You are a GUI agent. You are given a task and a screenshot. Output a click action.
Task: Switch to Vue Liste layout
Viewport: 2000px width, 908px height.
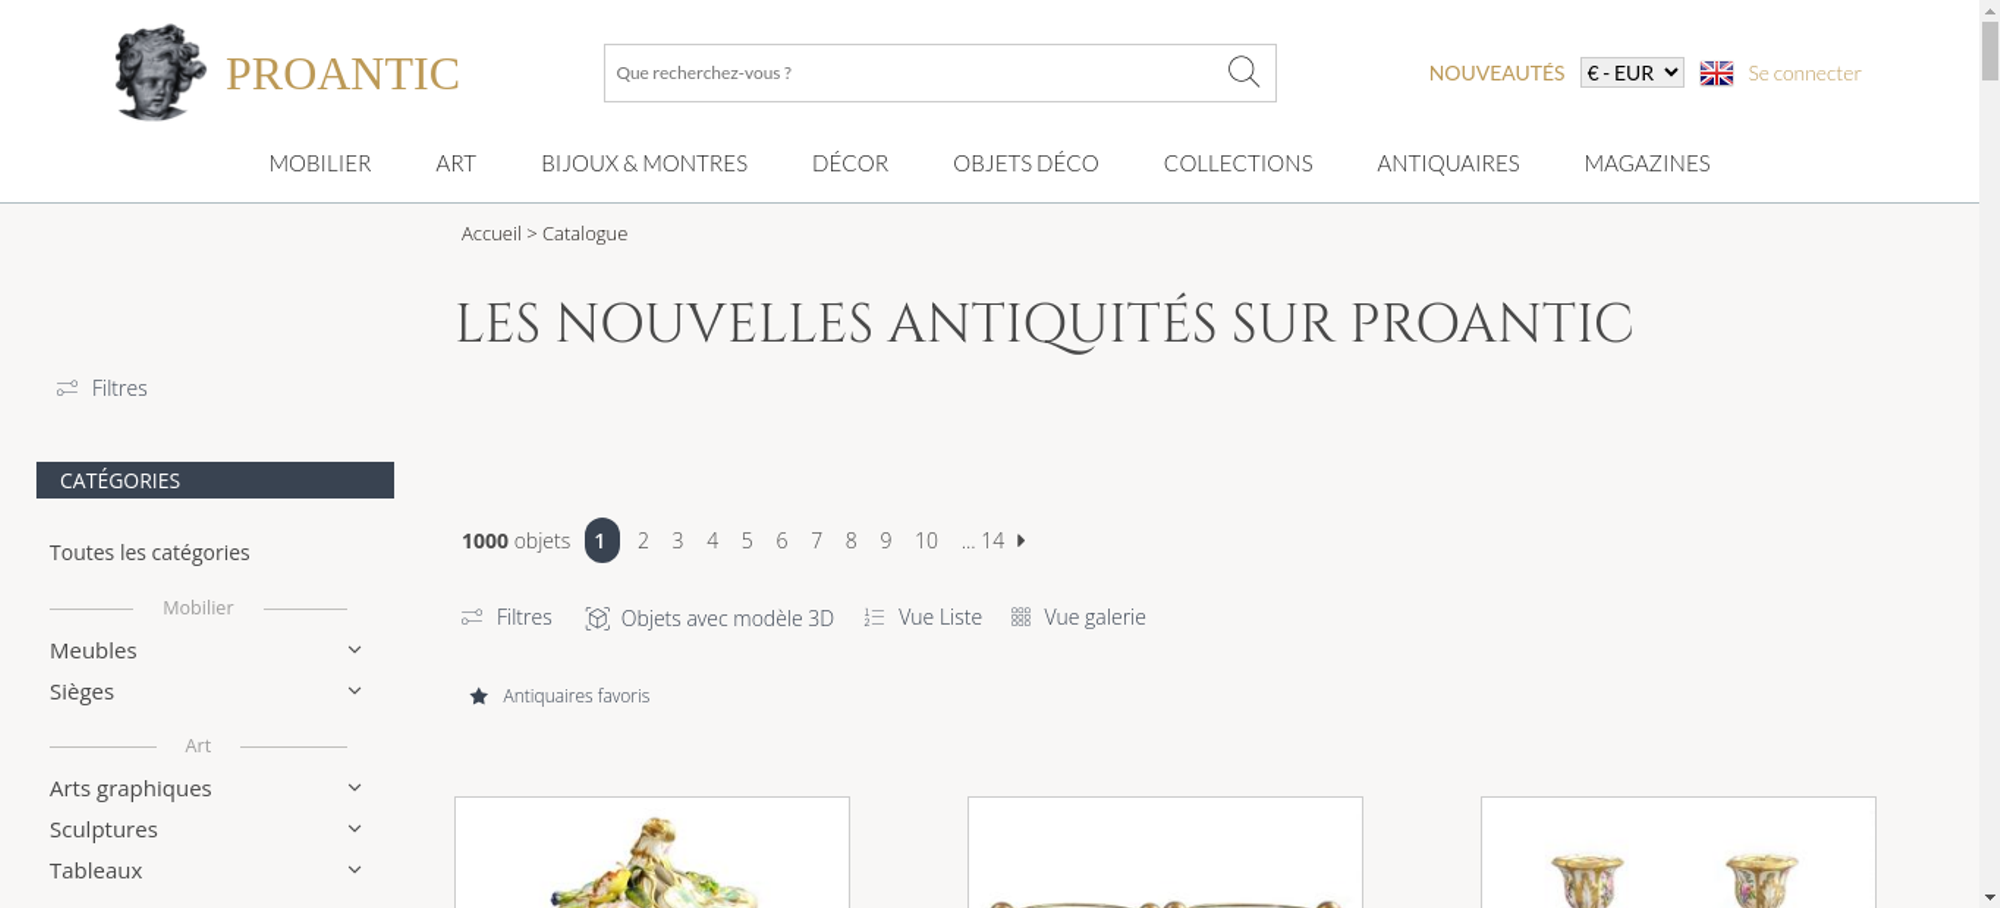923,617
